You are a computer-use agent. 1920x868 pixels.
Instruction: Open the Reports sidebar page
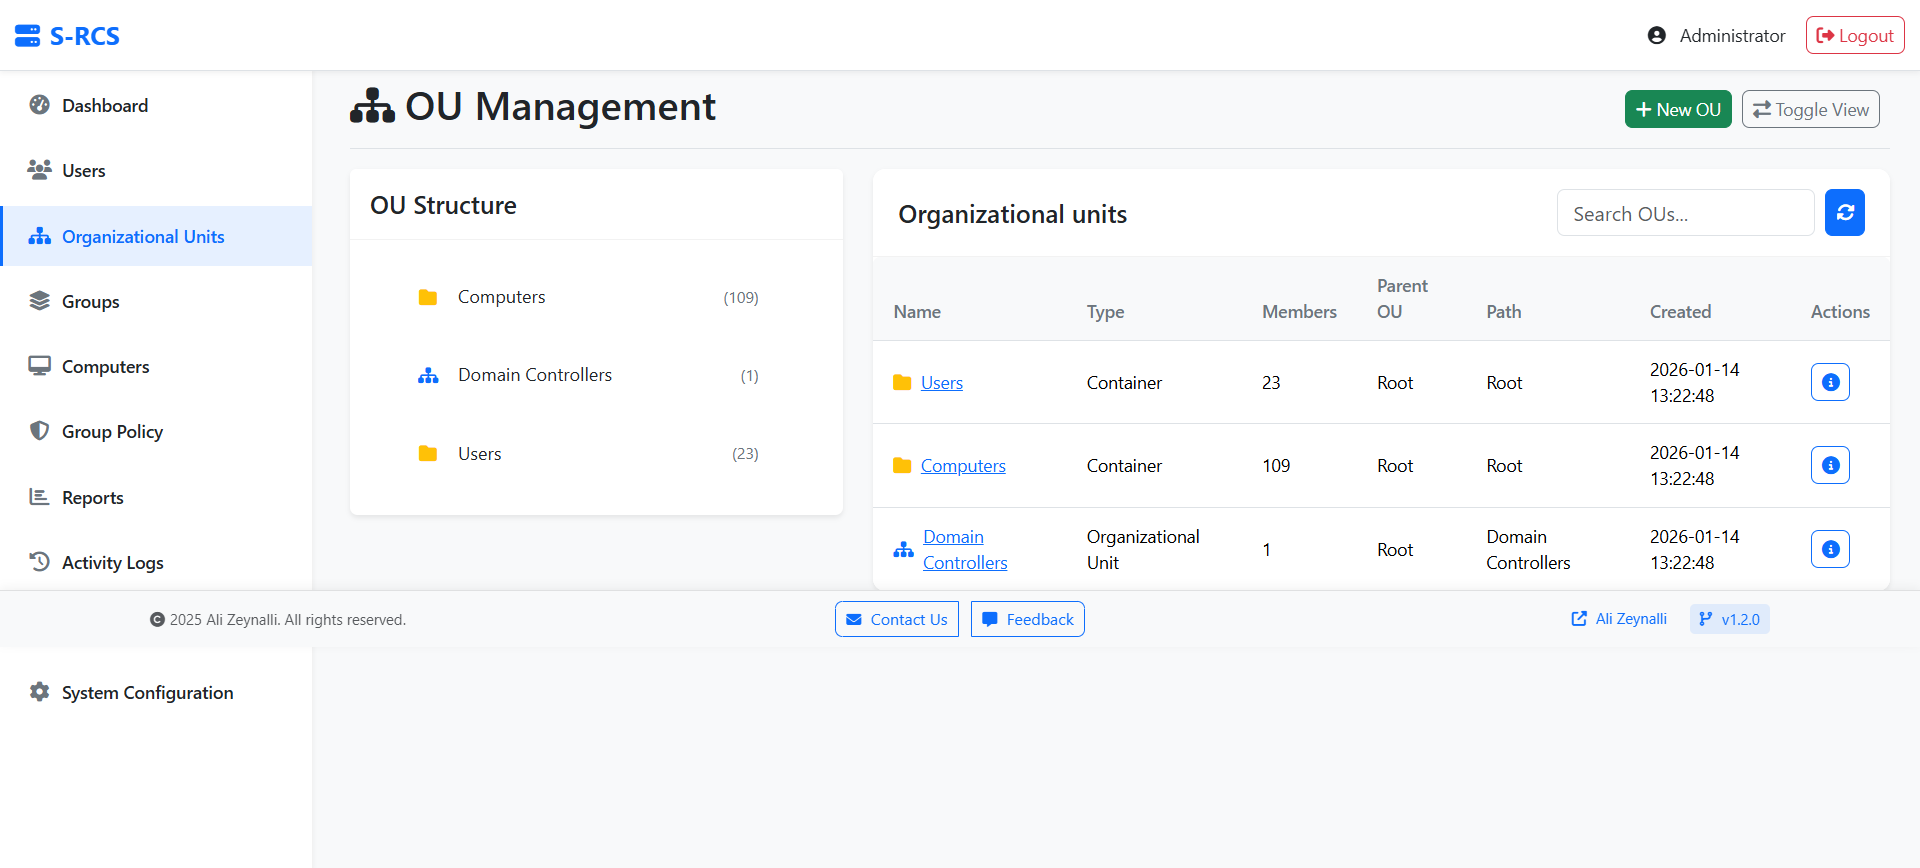click(x=157, y=497)
